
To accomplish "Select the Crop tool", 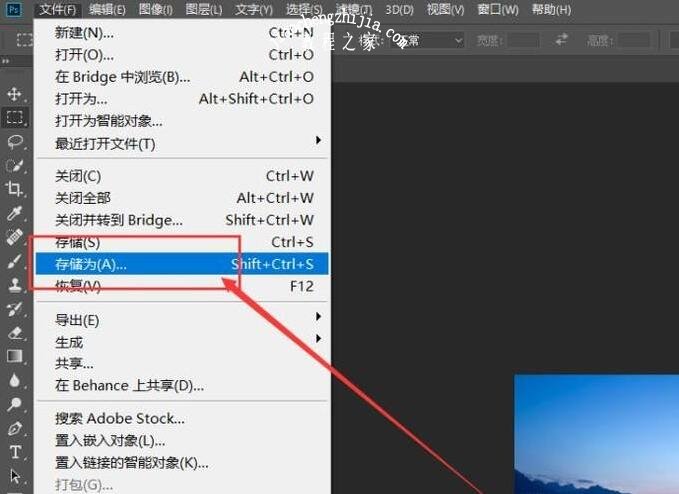I will click(x=15, y=189).
